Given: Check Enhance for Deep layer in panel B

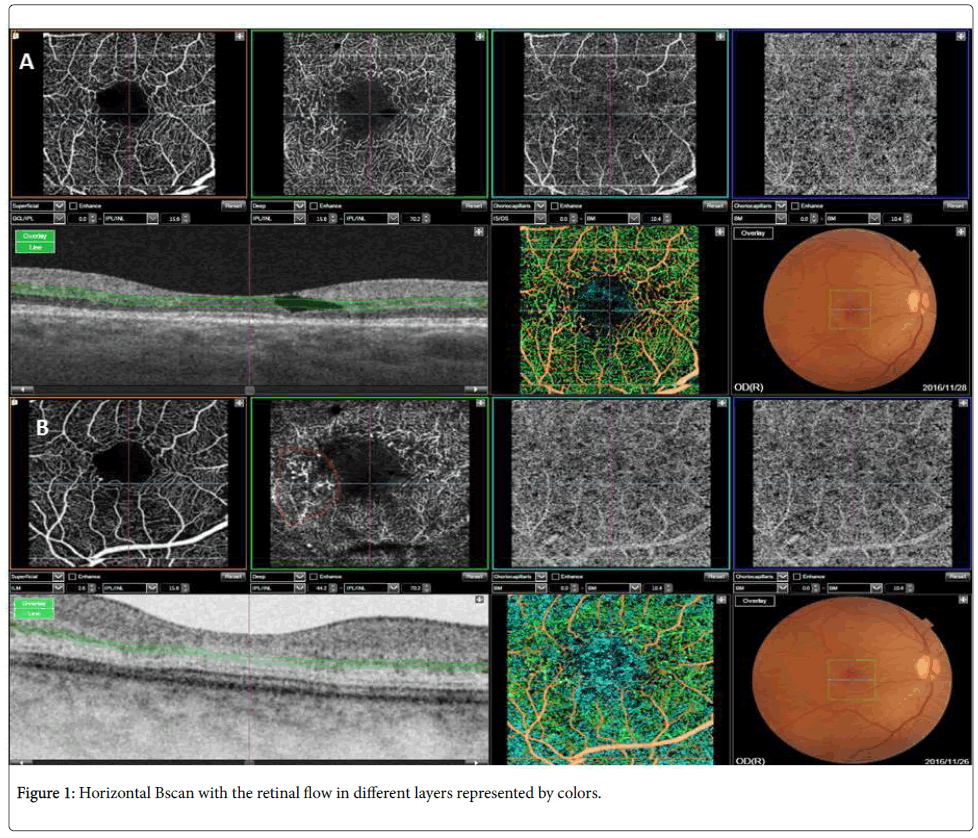Looking at the screenshot, I should (315, 576).
